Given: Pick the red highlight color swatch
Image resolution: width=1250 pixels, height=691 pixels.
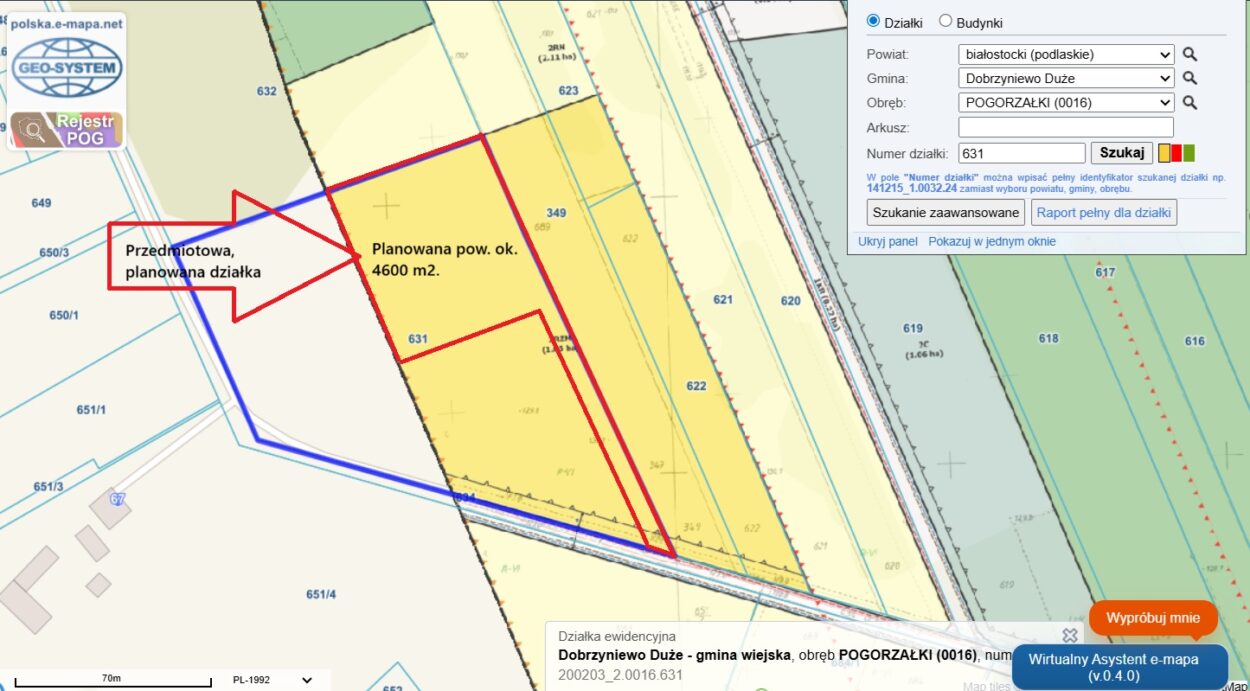Looking at the screenshot, I should pos(1176,153).
